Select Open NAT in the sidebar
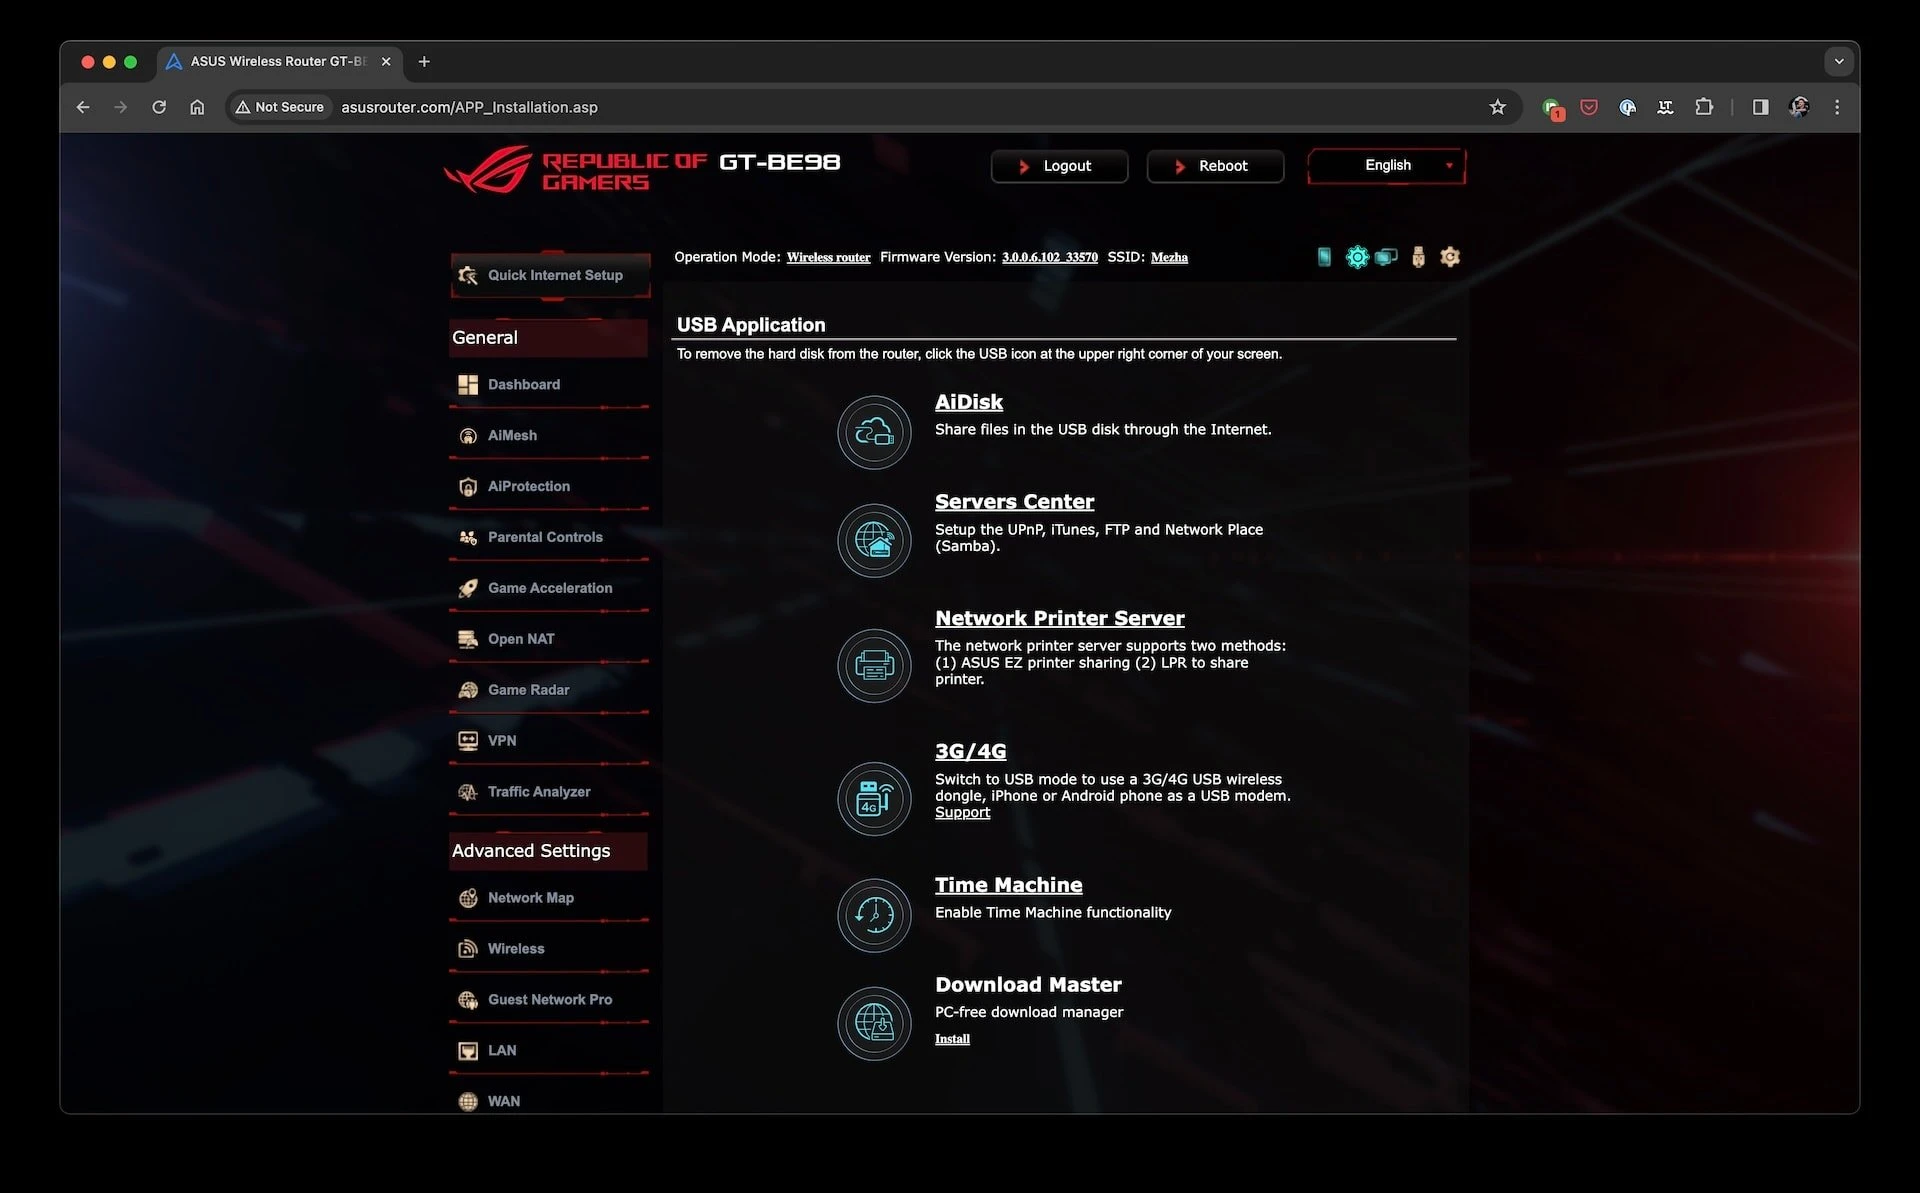This screenshot has width=1920, height=1193. 549,639
